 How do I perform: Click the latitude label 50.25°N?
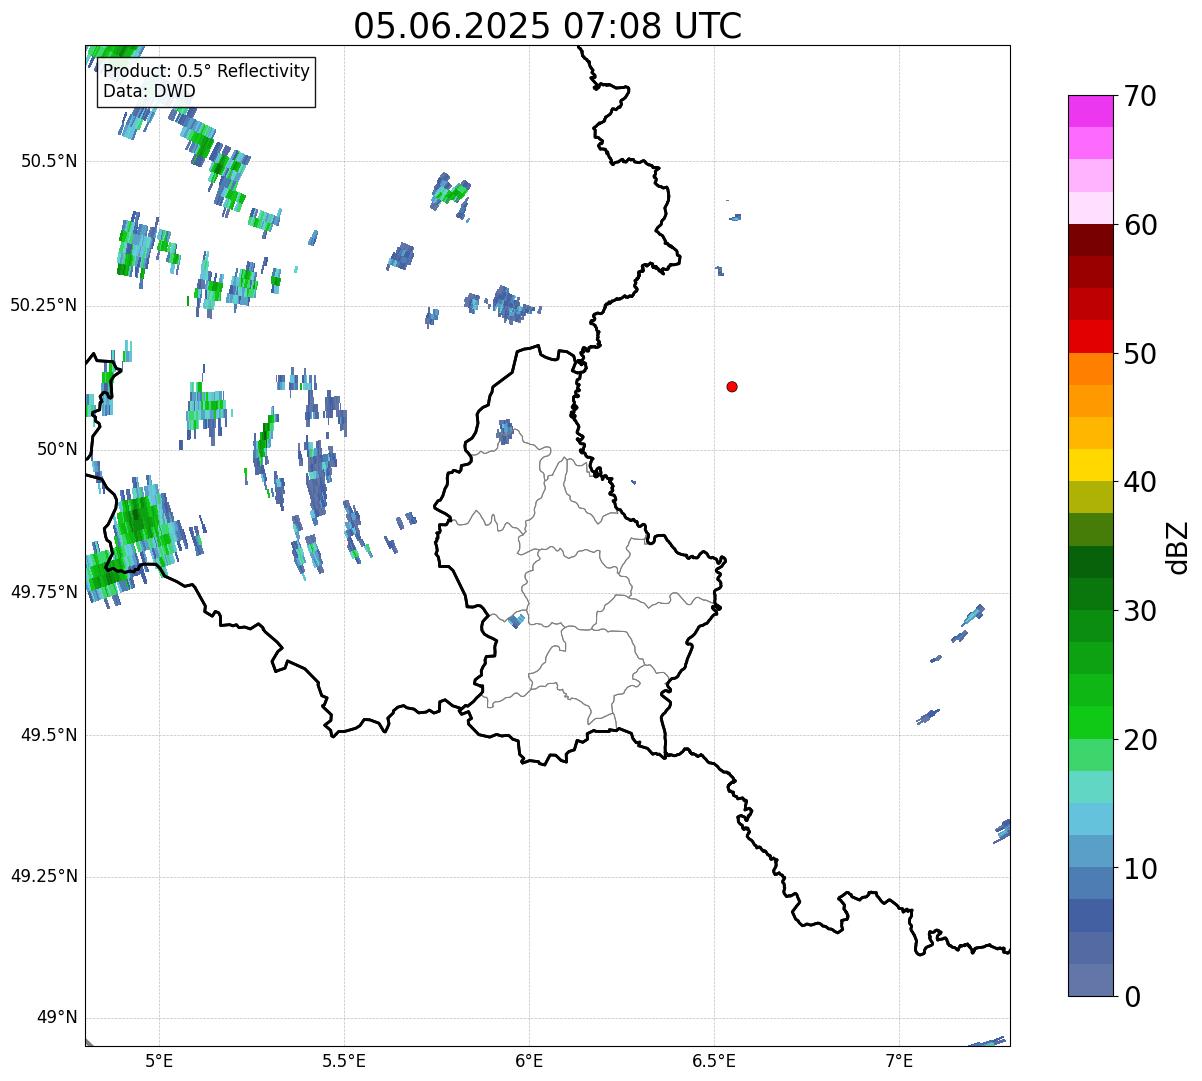pyautogui.click(x=44, y=305)
